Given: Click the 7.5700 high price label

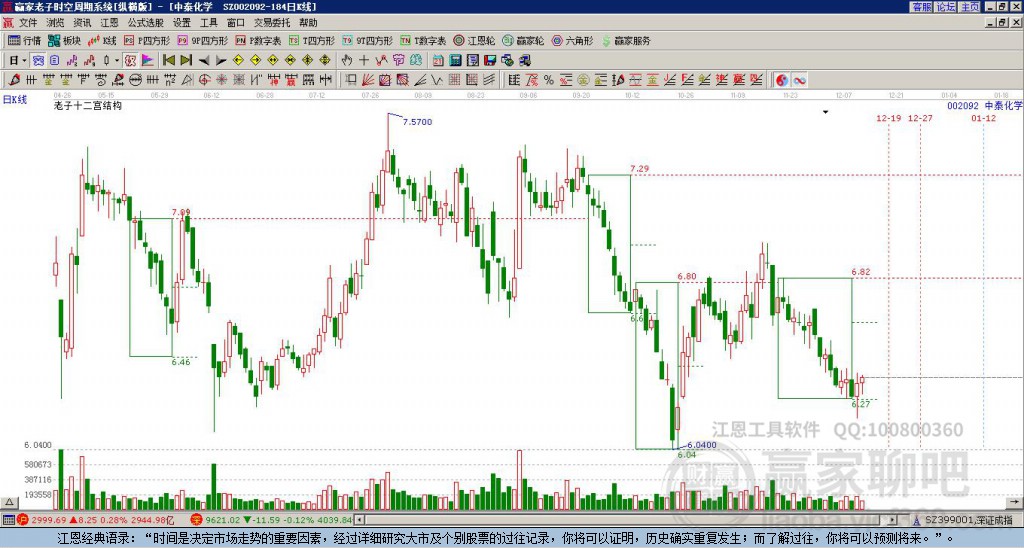Looking at the screenshot, I should [x=417, y=122].
